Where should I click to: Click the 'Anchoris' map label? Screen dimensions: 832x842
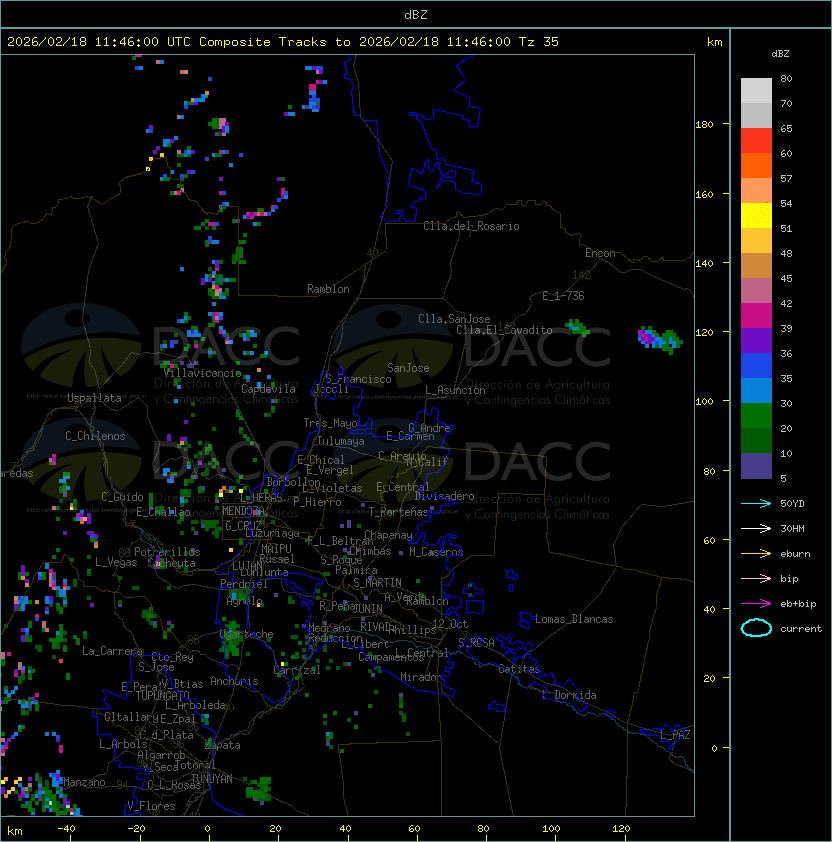click(234, 681)
